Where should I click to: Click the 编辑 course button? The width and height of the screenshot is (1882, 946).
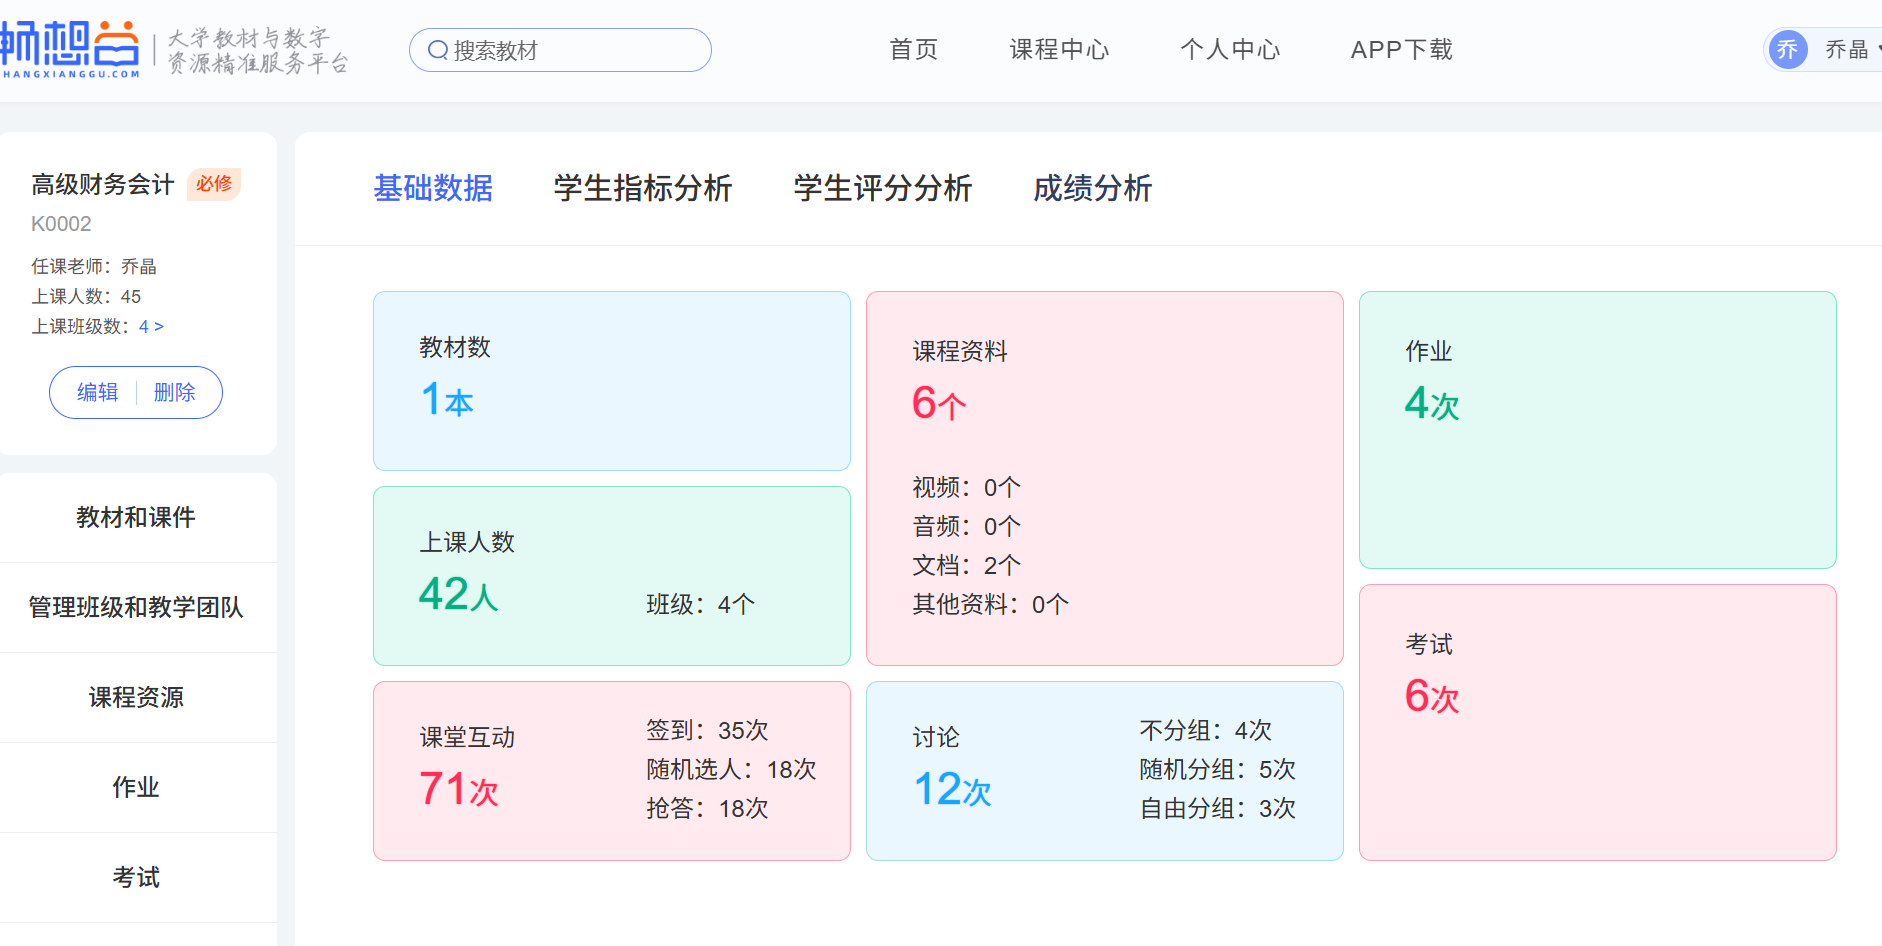(x=98, y=393)
